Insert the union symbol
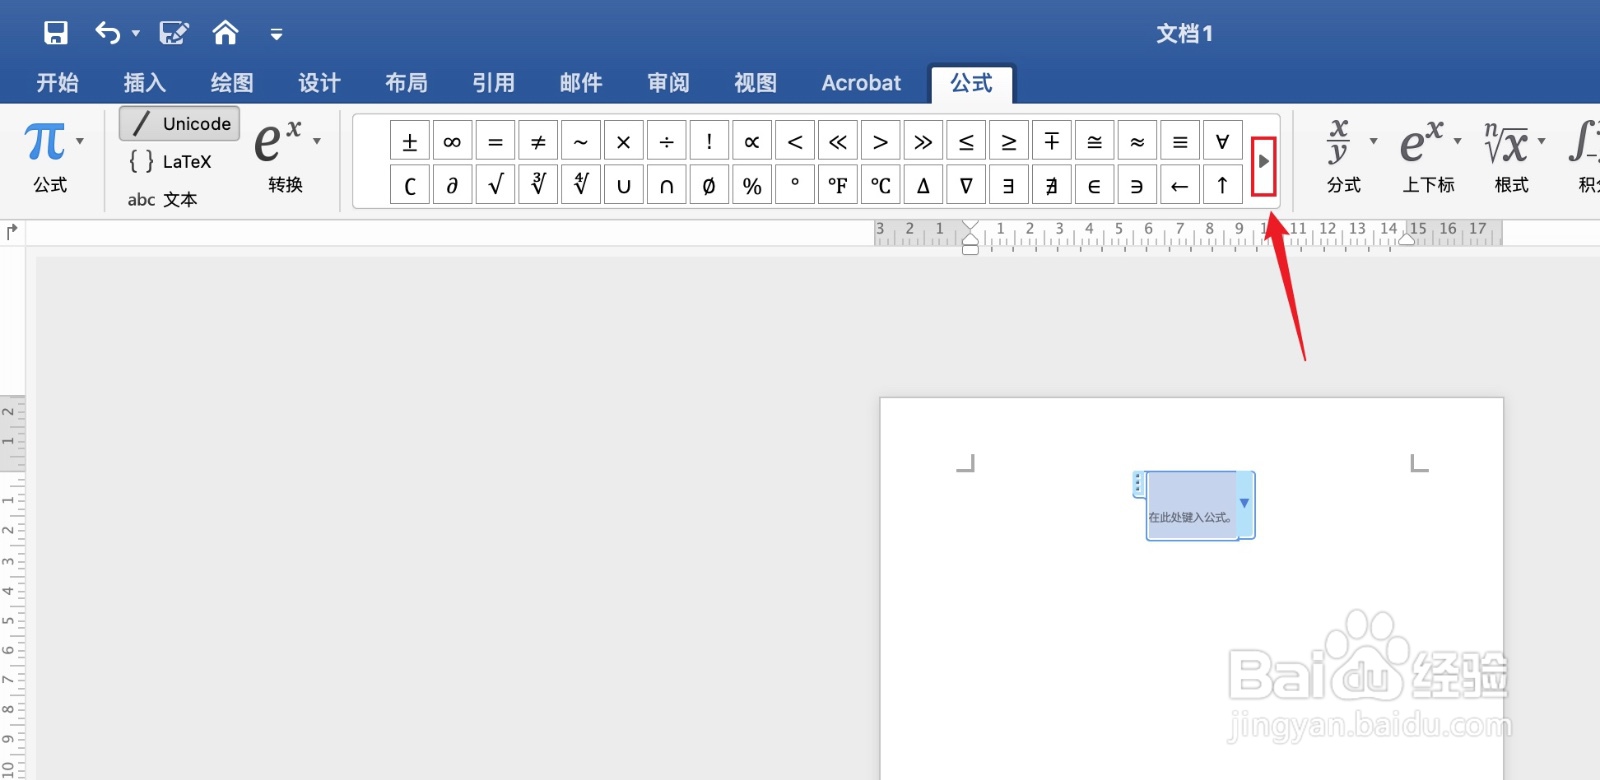The image size is (1600, 780). (623, 185)
